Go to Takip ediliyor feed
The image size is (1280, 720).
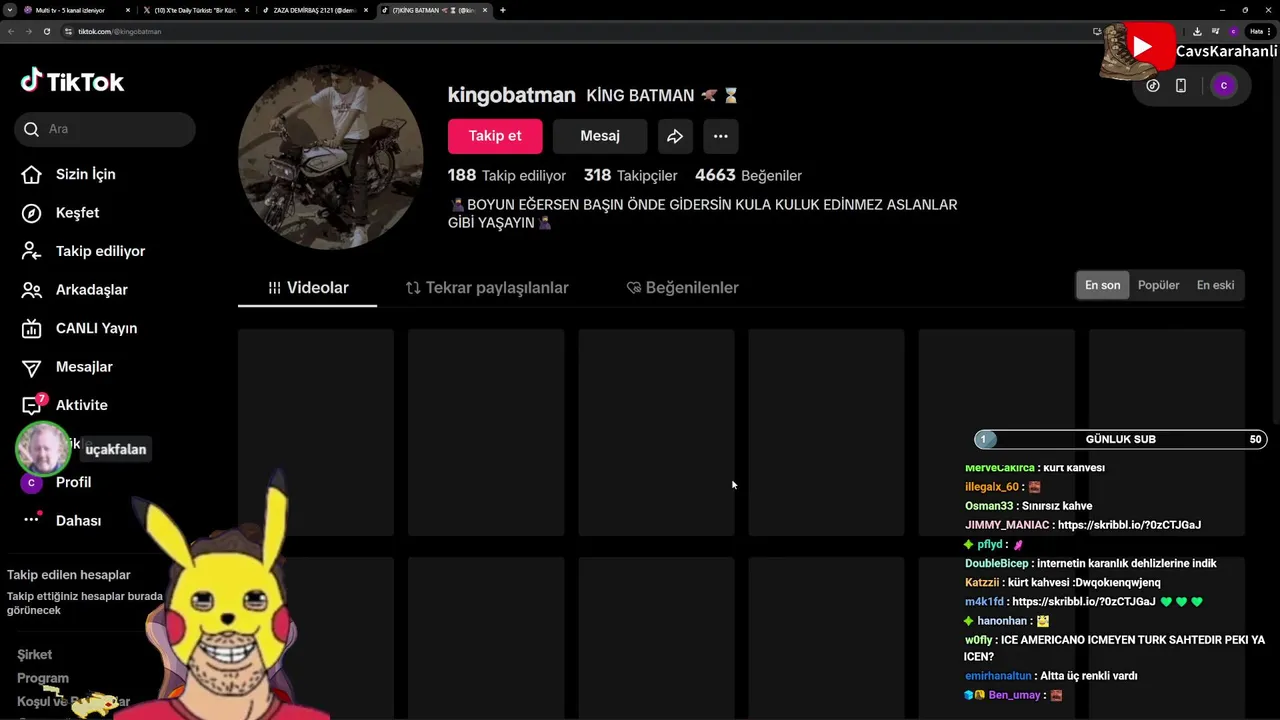[x=83, y=251]
